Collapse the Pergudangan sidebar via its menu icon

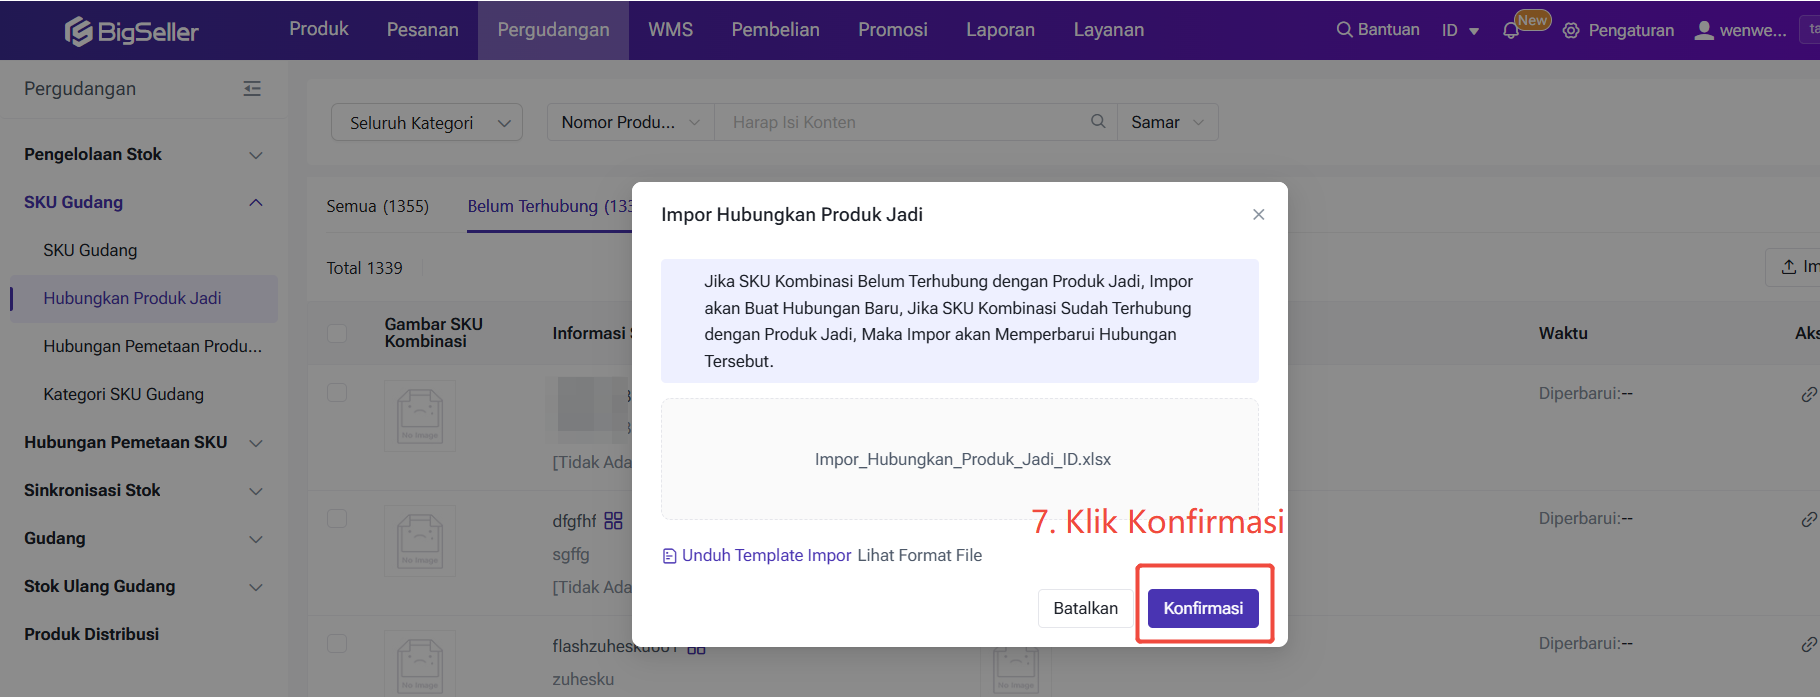click(x=252, y=89)
